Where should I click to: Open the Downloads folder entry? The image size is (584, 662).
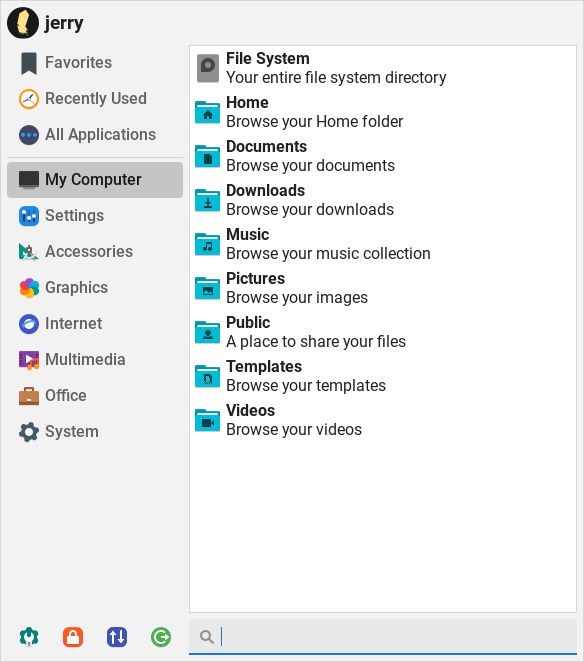(x=383, y=200)
